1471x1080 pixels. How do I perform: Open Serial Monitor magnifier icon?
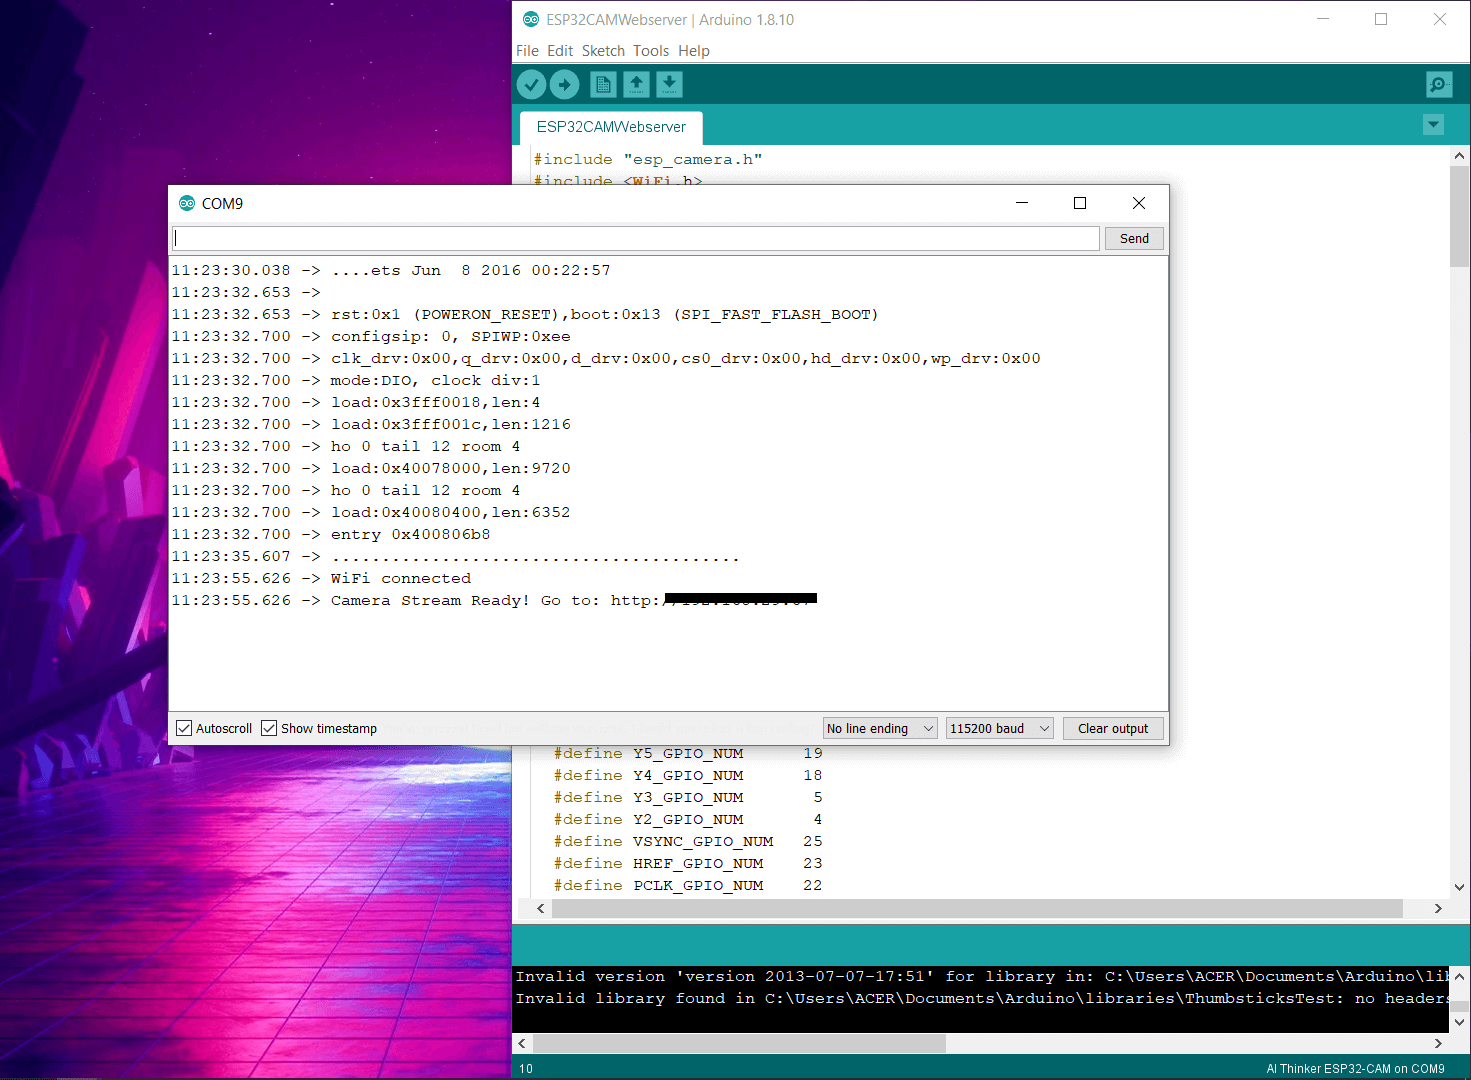click(1438, 85)
